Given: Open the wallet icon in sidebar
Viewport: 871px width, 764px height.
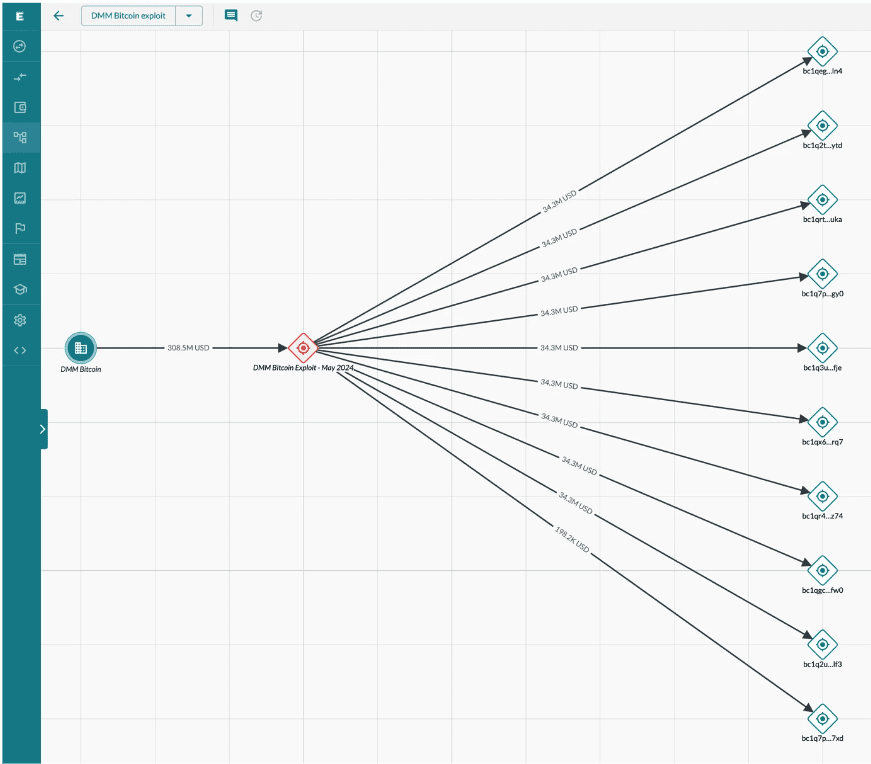Looking at the screenshot, I should click(20, 107).
